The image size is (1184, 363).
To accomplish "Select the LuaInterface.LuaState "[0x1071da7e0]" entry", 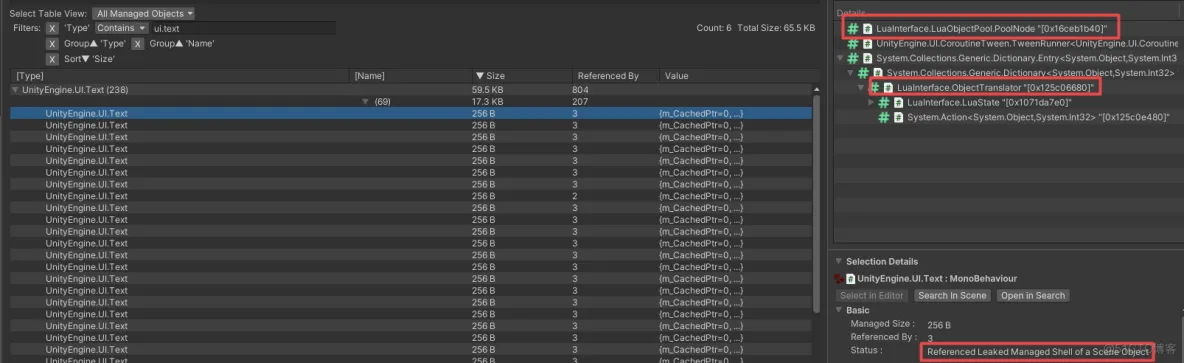I will (x=989, y=103).
